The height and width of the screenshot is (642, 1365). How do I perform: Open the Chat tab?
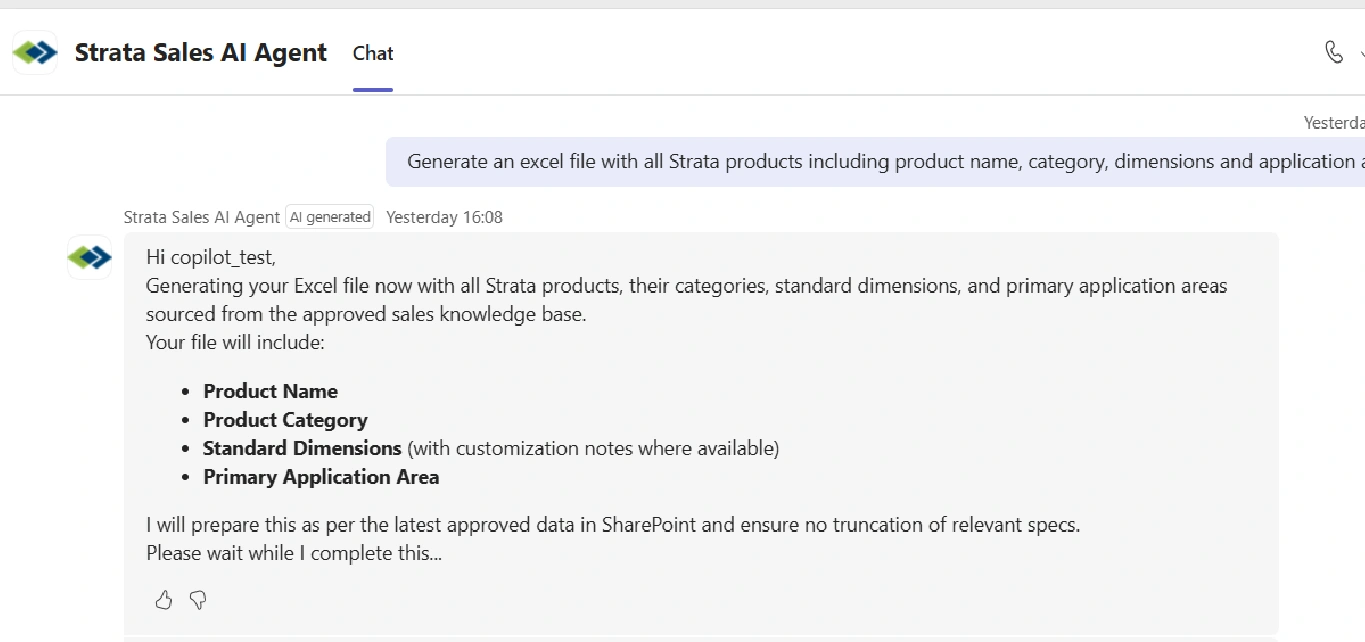click(x=373, y=53)
